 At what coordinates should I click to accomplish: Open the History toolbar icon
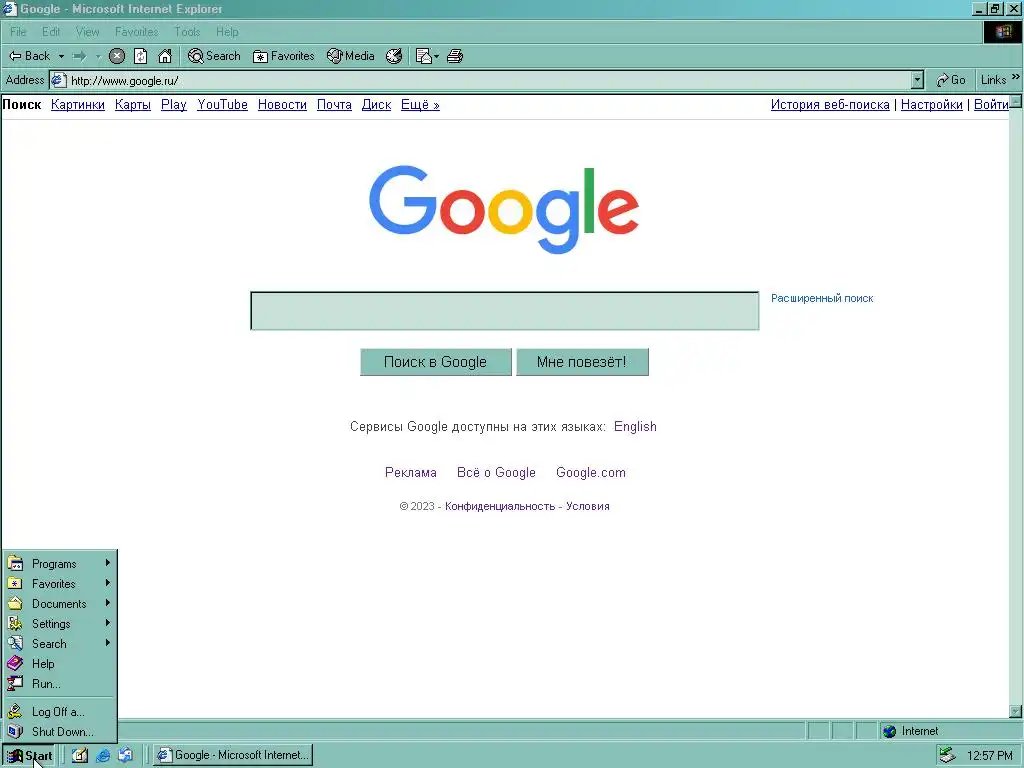394,56
